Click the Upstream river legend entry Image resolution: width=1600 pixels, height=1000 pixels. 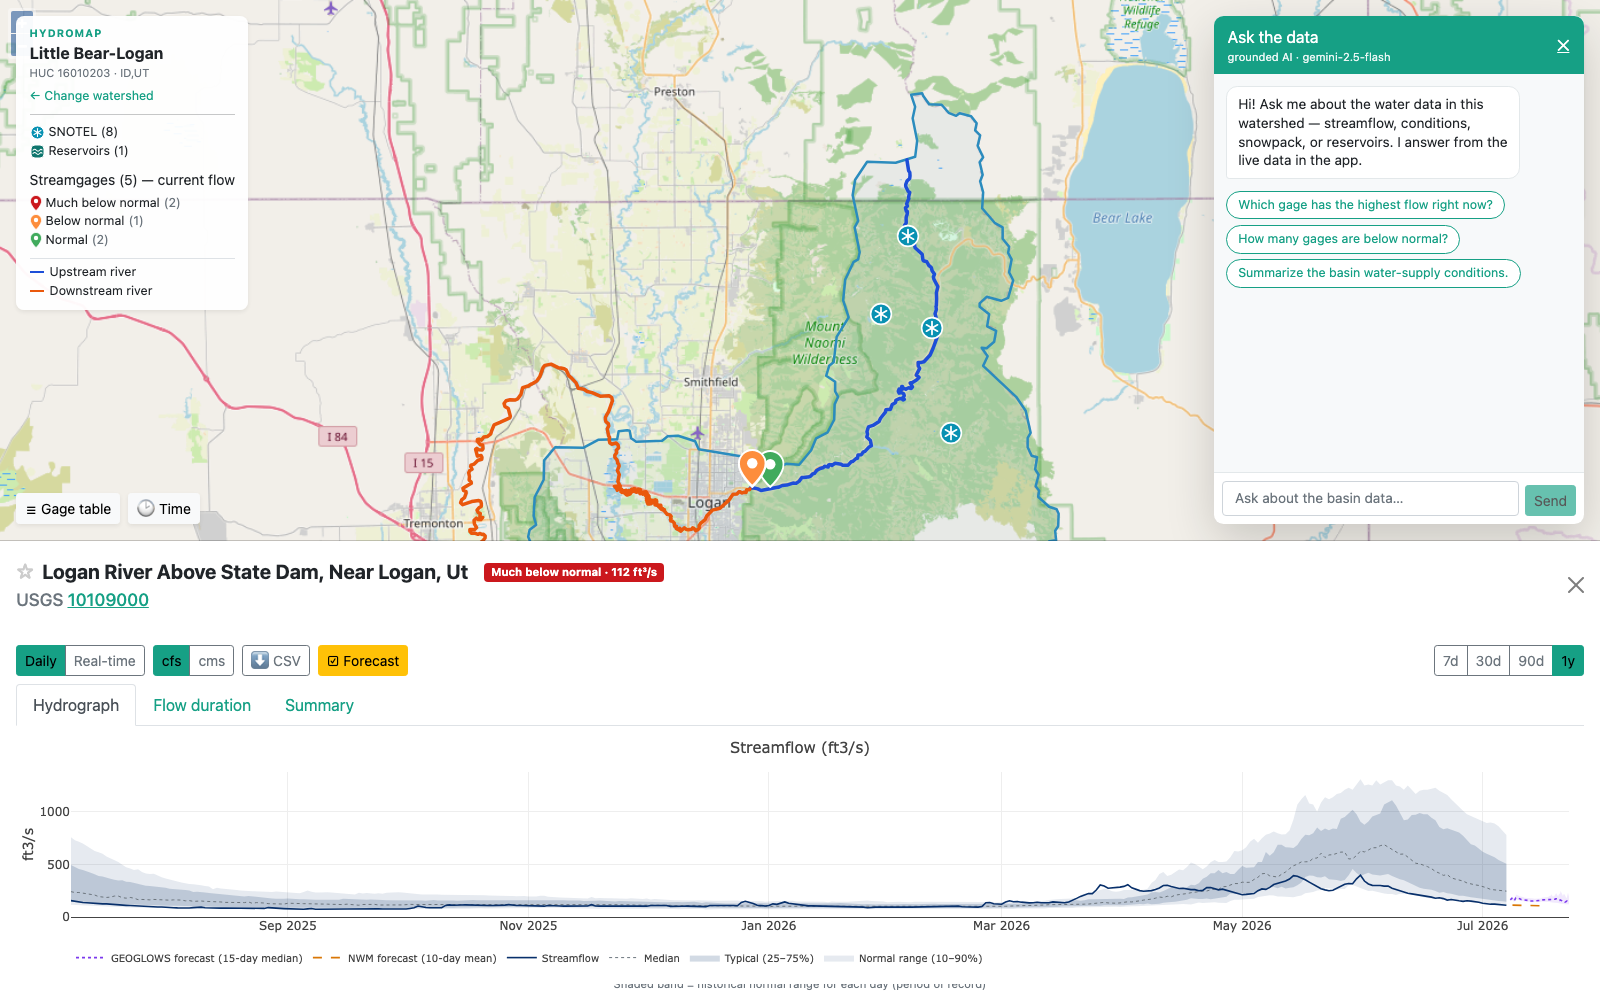point(83,272)
